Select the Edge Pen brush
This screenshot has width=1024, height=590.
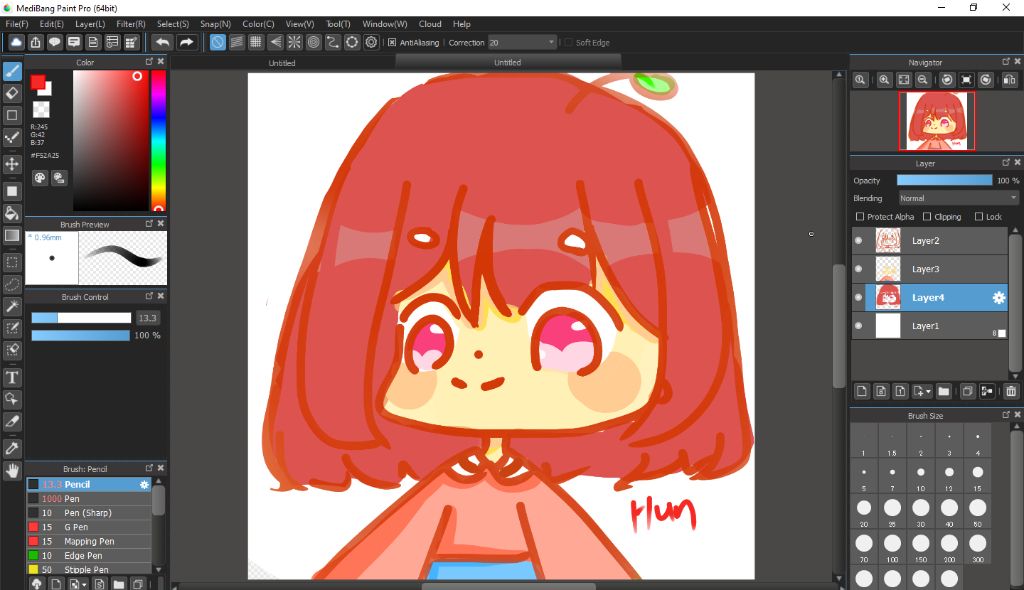[89, 556]
